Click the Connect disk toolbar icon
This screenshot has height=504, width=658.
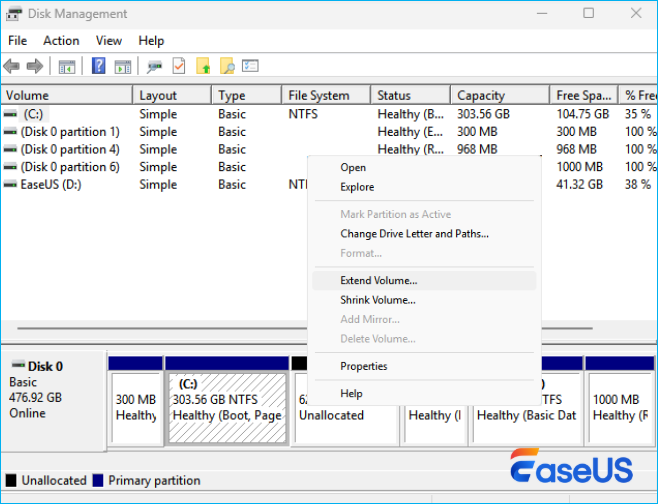click(154, 67)
